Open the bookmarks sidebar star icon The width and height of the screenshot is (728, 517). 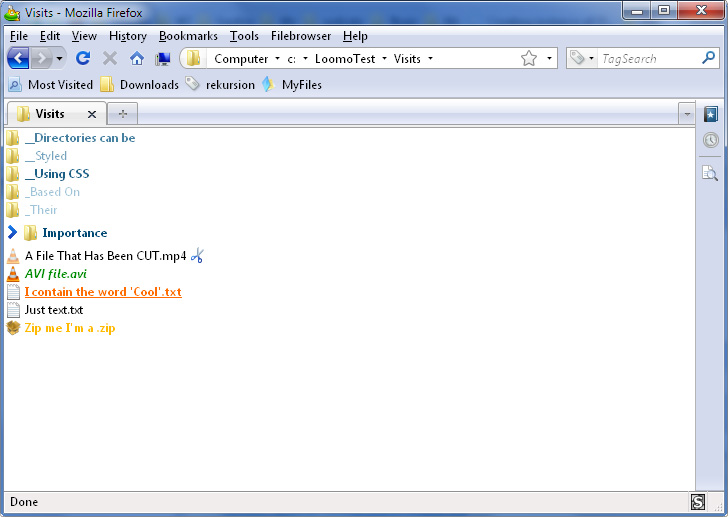(710, 114)
